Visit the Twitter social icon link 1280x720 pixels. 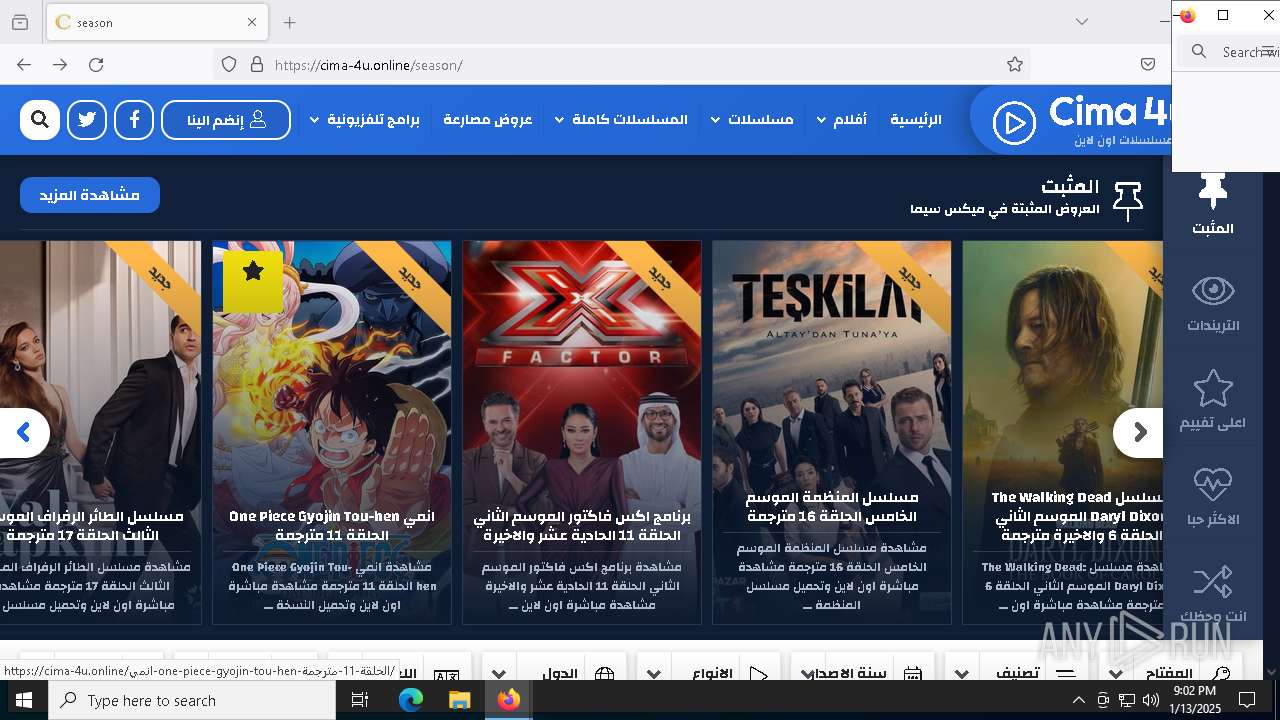(x=87, y=120)
